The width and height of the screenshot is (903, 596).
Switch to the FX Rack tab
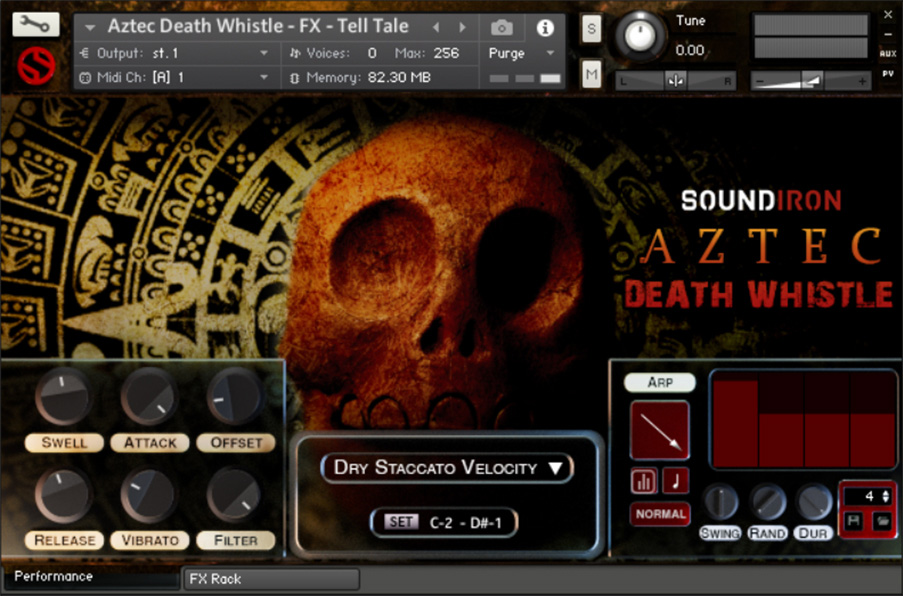(271, 579)
